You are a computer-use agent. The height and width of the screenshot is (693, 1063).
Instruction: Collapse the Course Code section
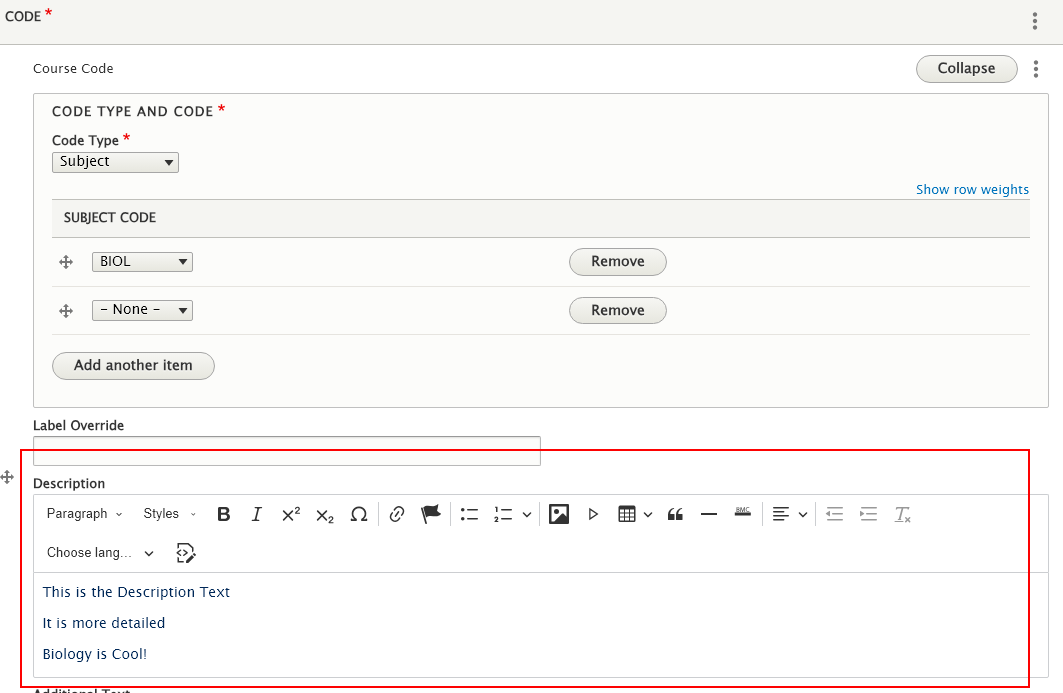coord(965,68)
